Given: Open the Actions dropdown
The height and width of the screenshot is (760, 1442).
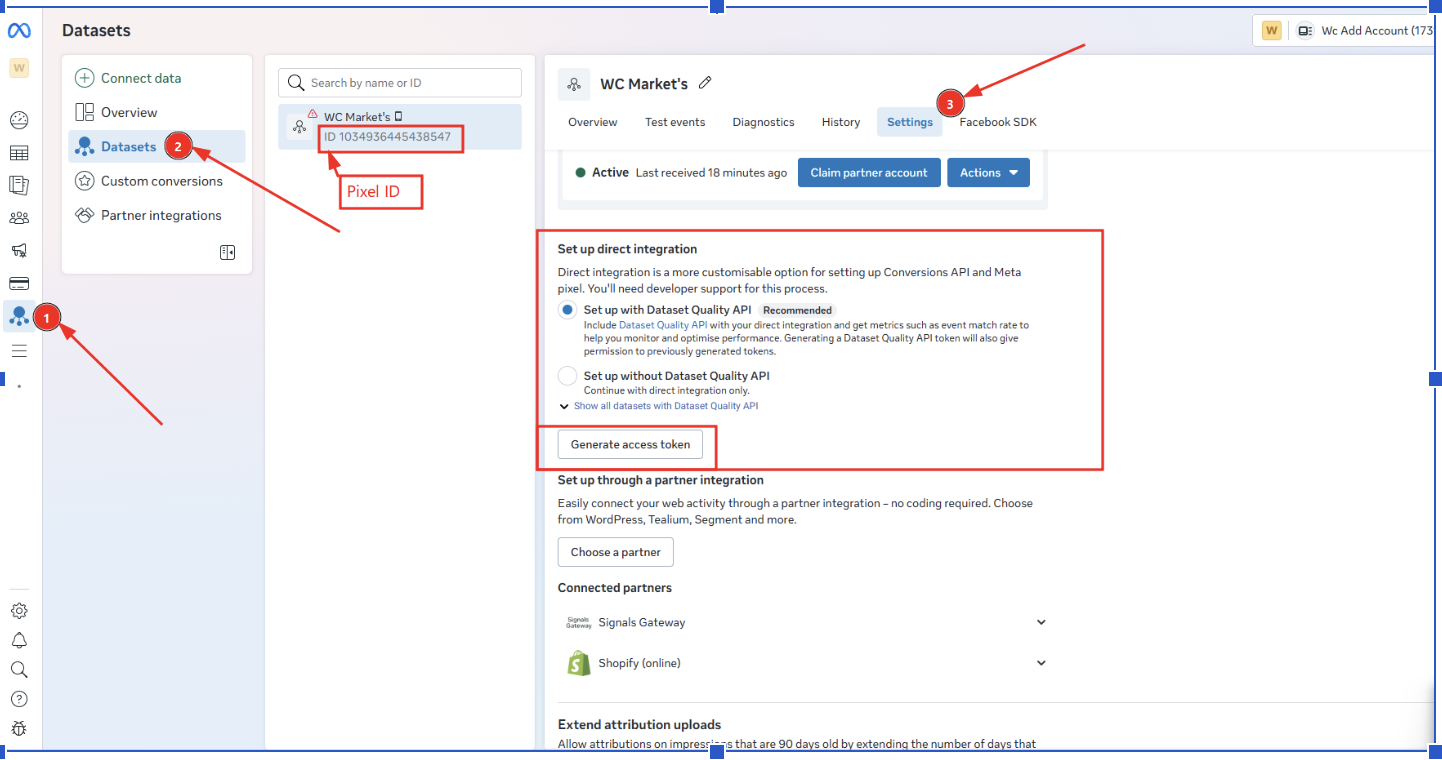Looking at the screenshot, I should 988,173.
